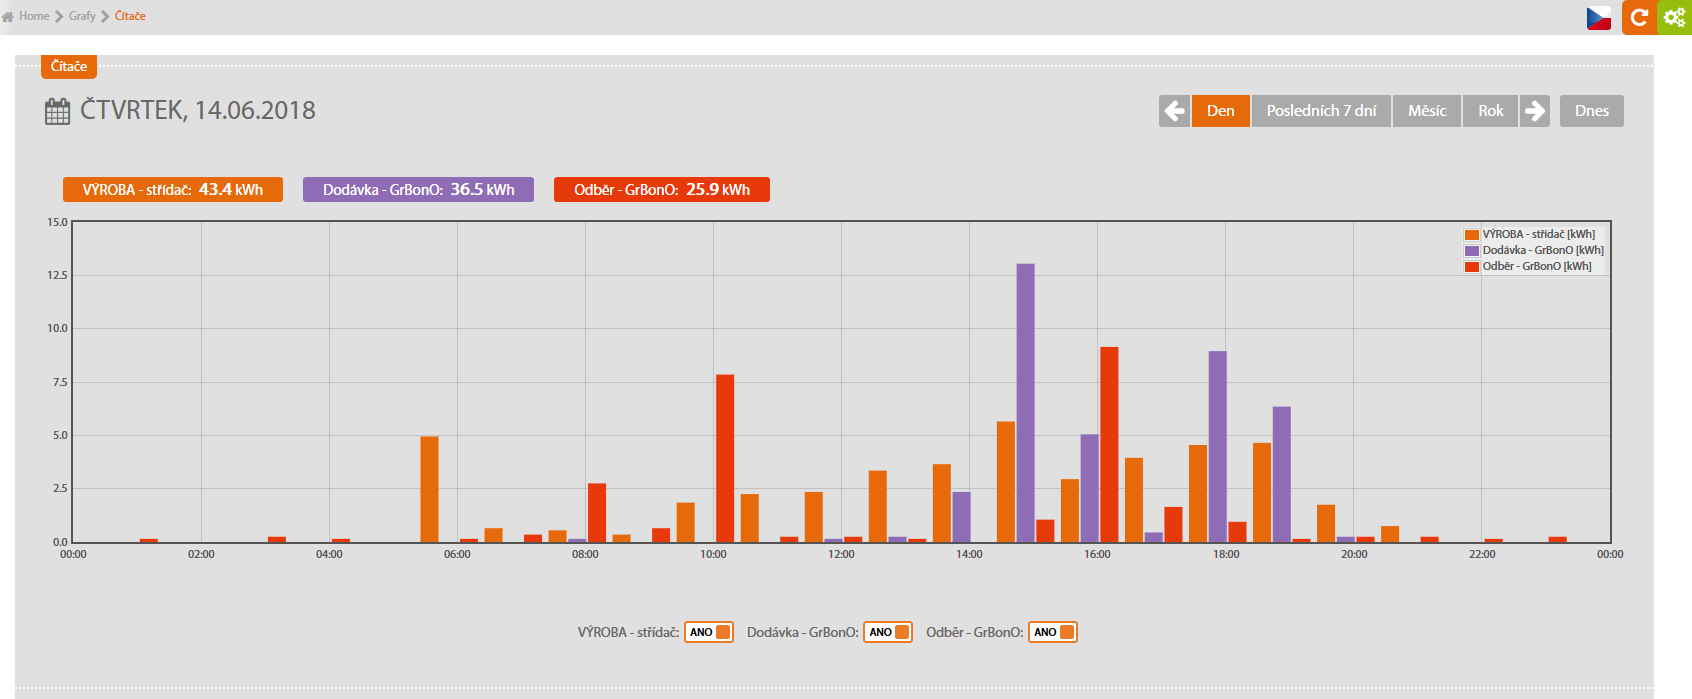Screen dimensions: 1692x699
Task: Select the Den view tab
Action: [1220, 111]
